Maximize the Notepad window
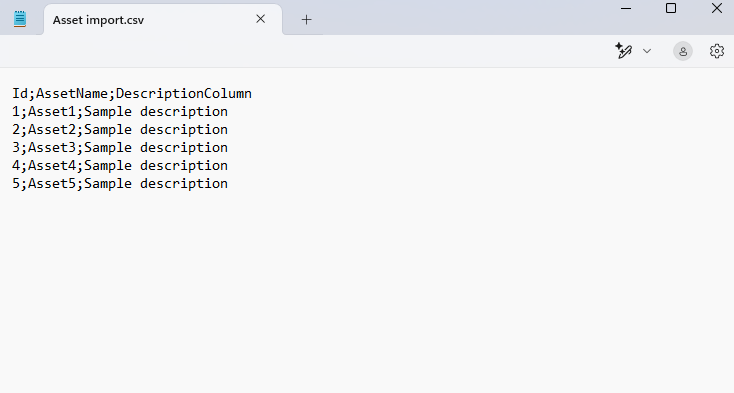The image size is (734, 393). click(x=671, y=8)
